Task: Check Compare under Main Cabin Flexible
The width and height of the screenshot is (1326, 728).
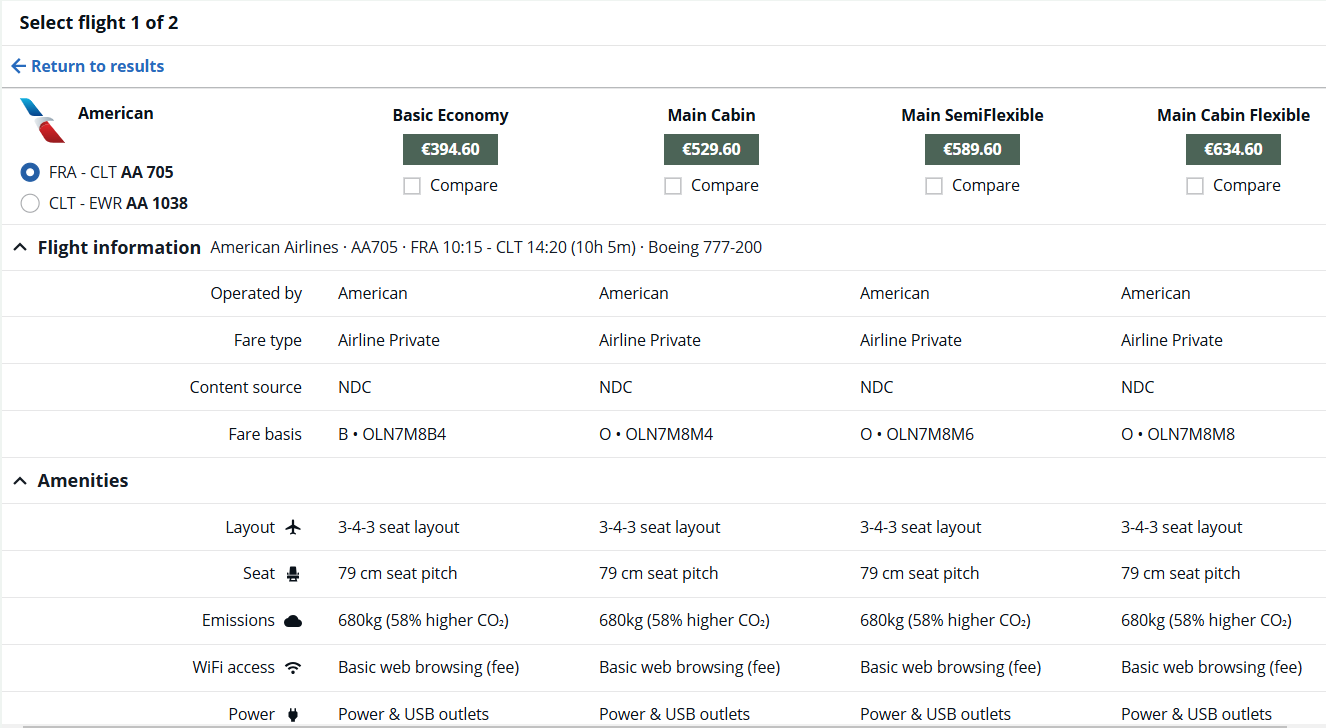Action: 1195,186
